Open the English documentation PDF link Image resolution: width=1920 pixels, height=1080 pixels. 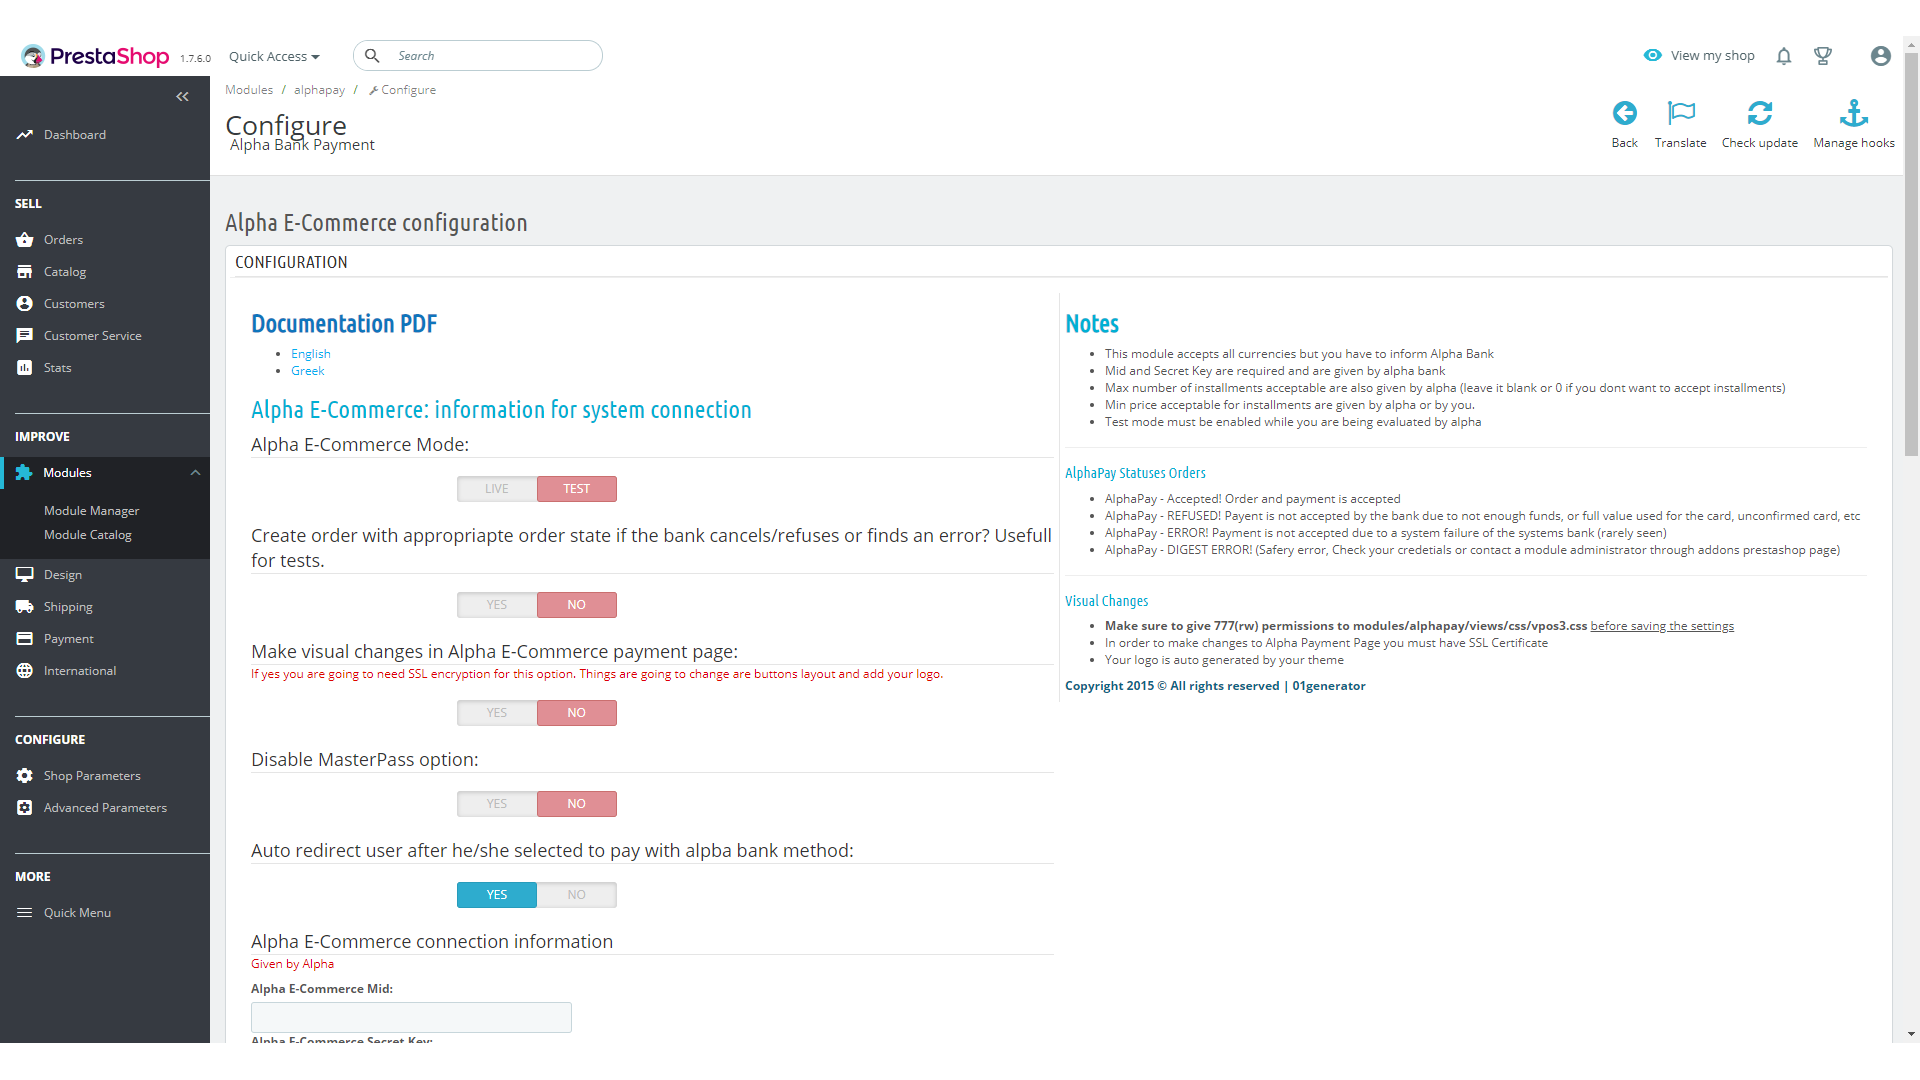coord(310,354)
